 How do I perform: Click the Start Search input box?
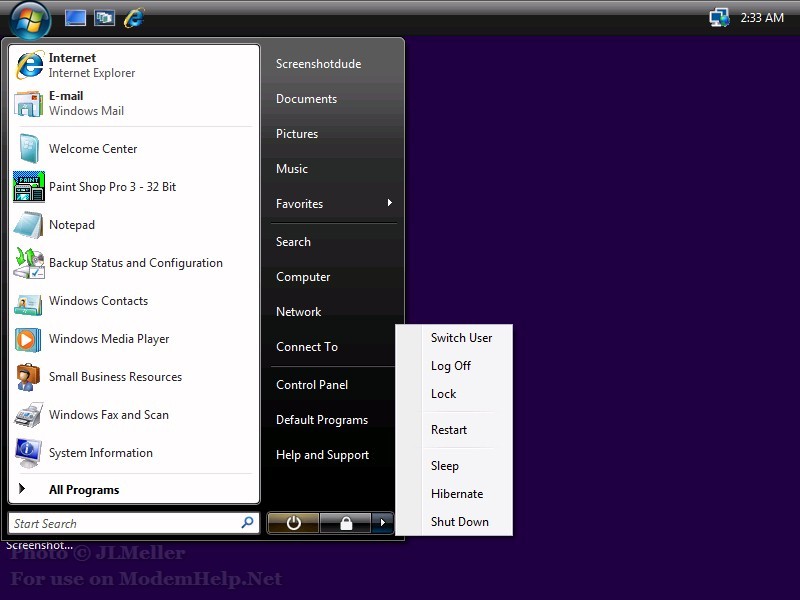pos(125,523)
